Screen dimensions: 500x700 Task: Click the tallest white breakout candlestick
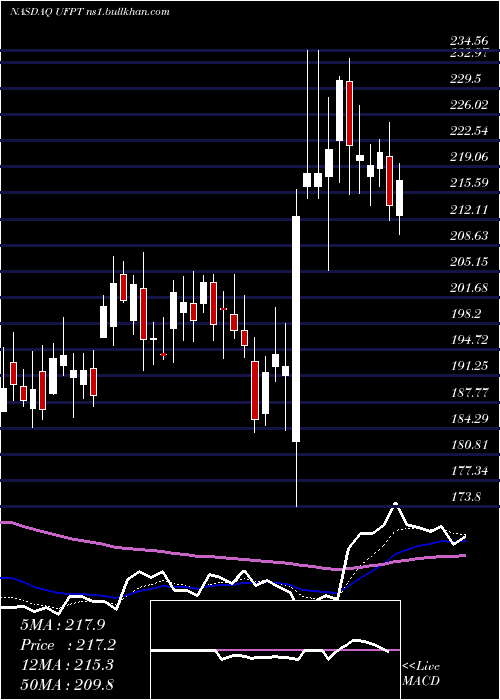coord(296,329)
